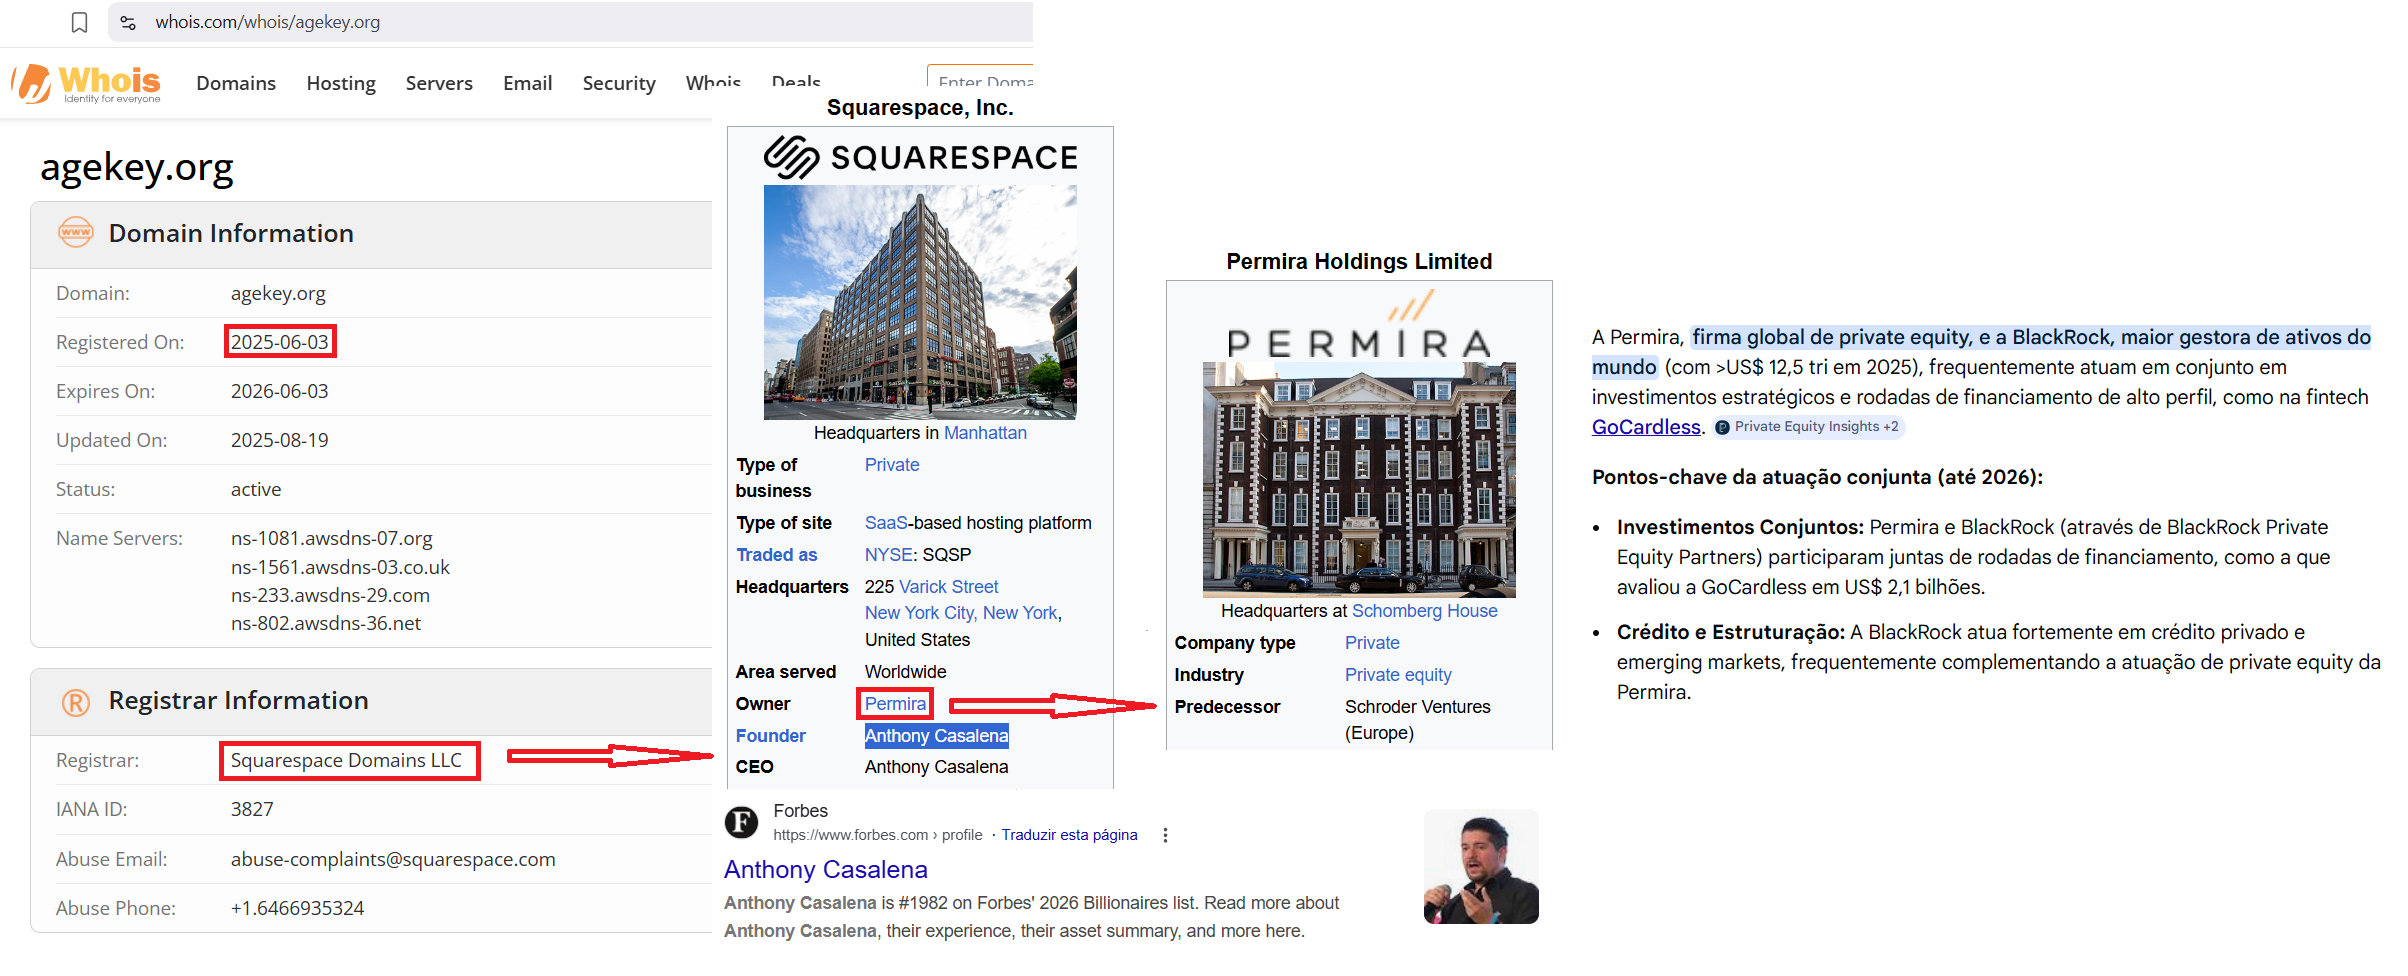Open the Security menu

click(x=619, y=83)
